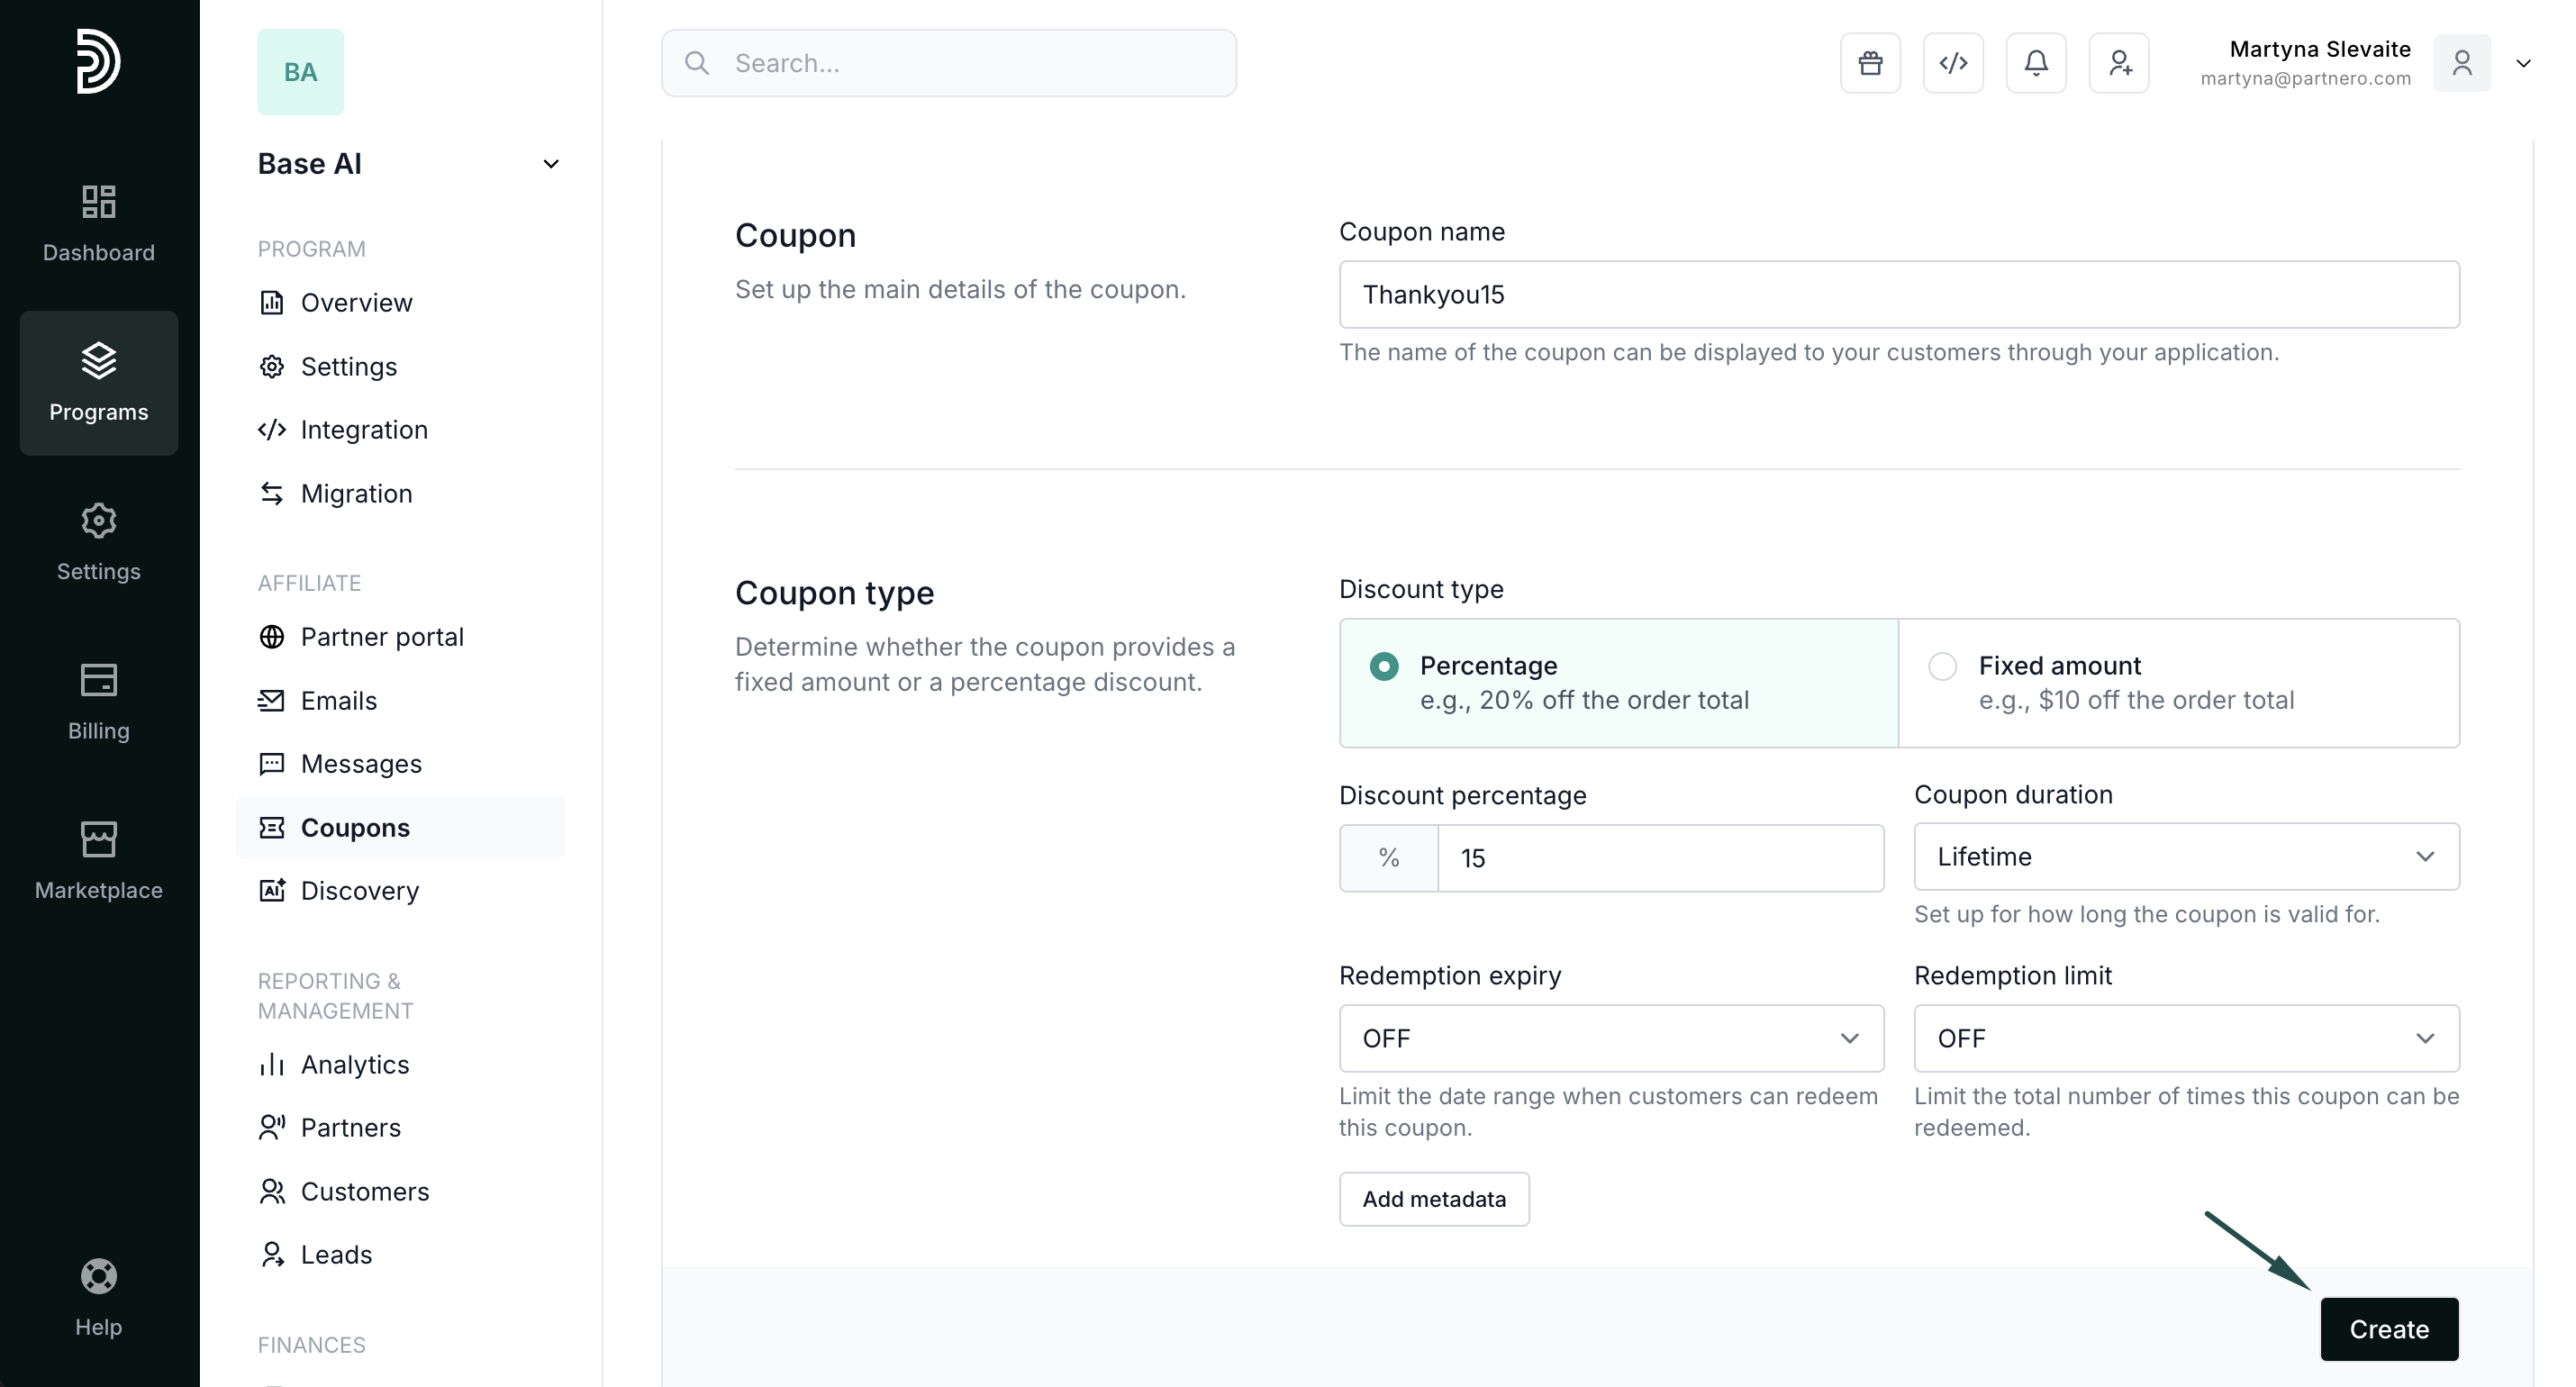Open the code embed icon in header
This screenshot has height=1387, width=2576.
pyautogui.click(x=1953, y=63)
